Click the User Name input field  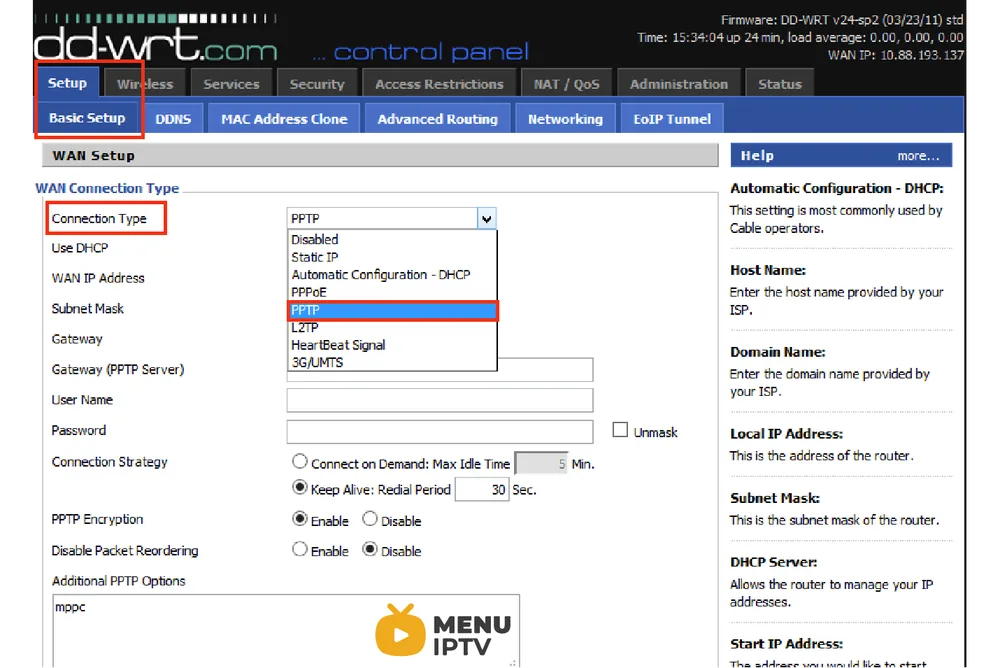(439, 400)
